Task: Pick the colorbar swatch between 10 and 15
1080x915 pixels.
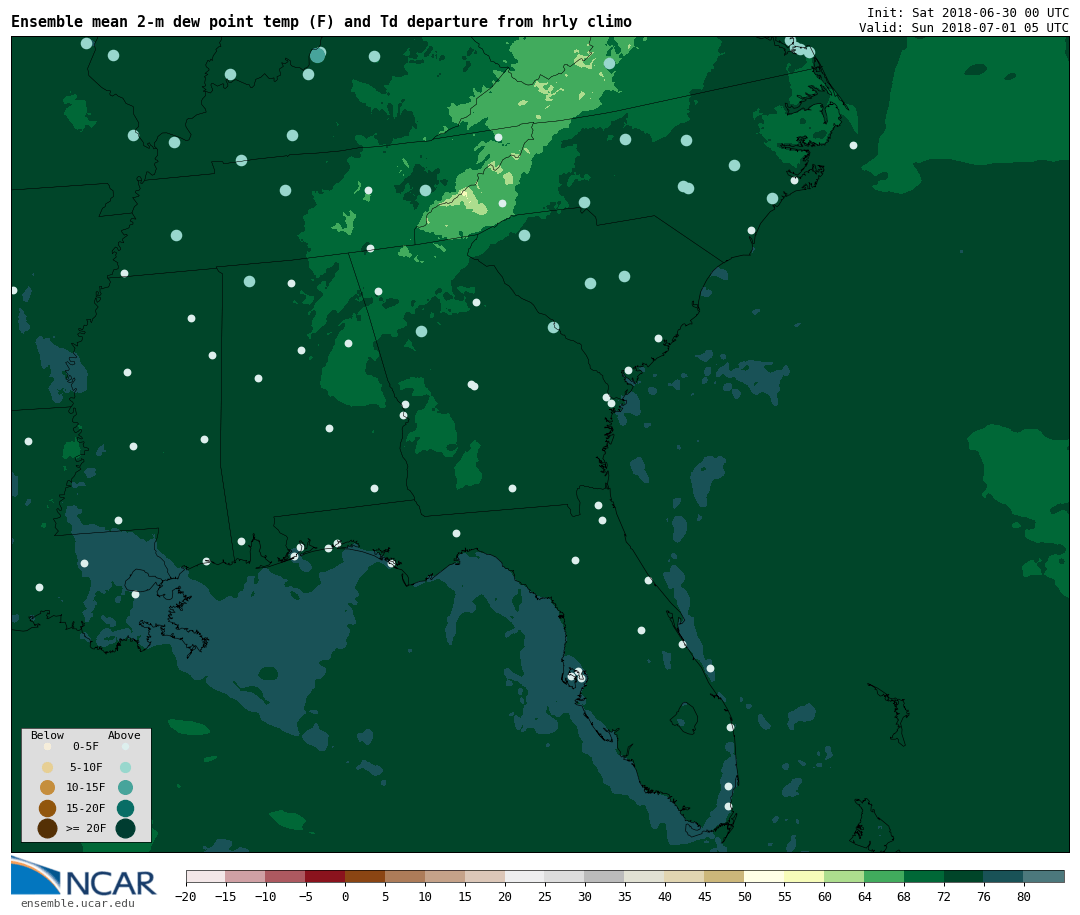Action: [x=445, y=876]
